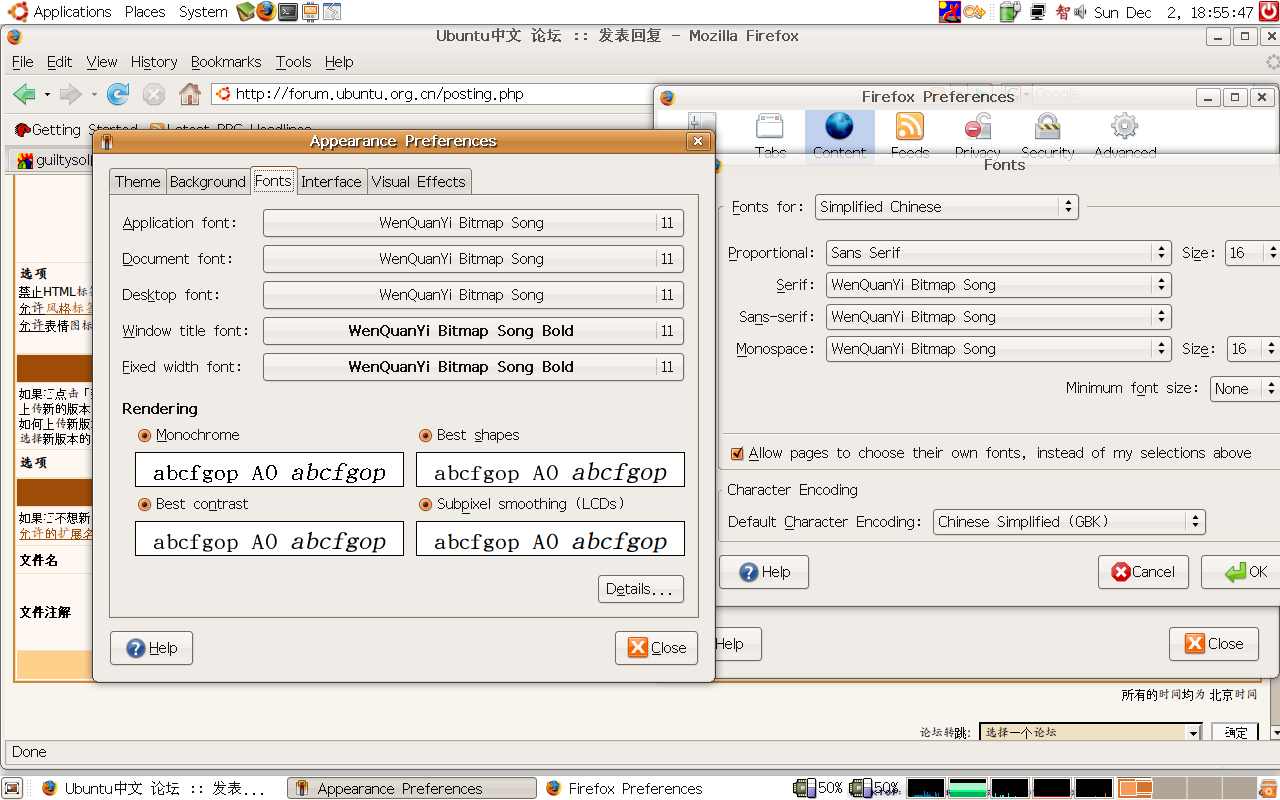
Task: Go back with Firefox back arrow
Action: [x=24, y=94]
